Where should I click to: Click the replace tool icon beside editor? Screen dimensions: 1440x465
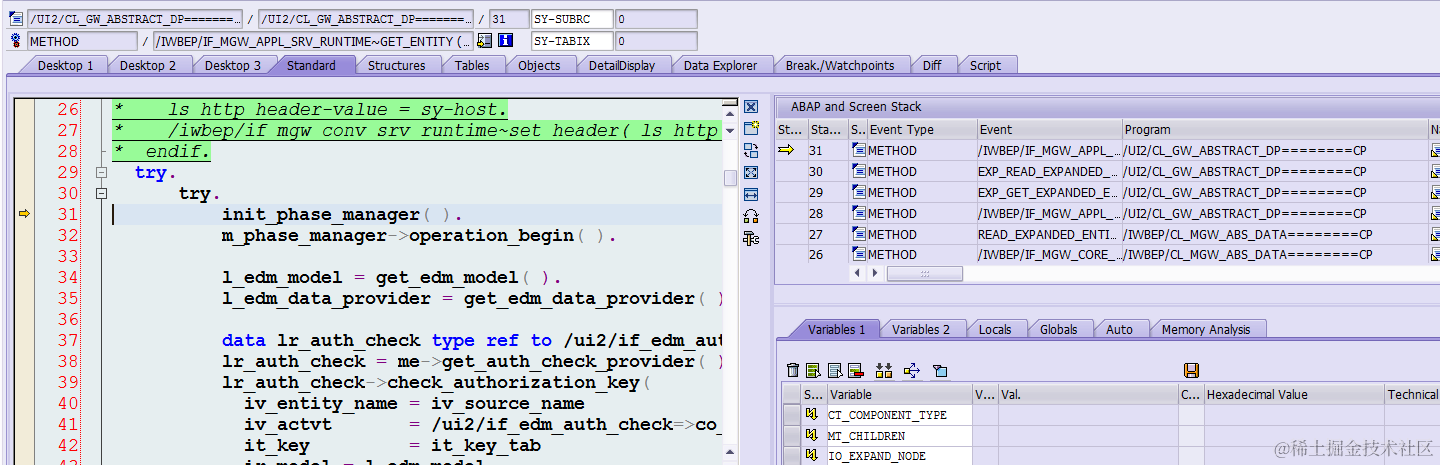pos(751,150)
